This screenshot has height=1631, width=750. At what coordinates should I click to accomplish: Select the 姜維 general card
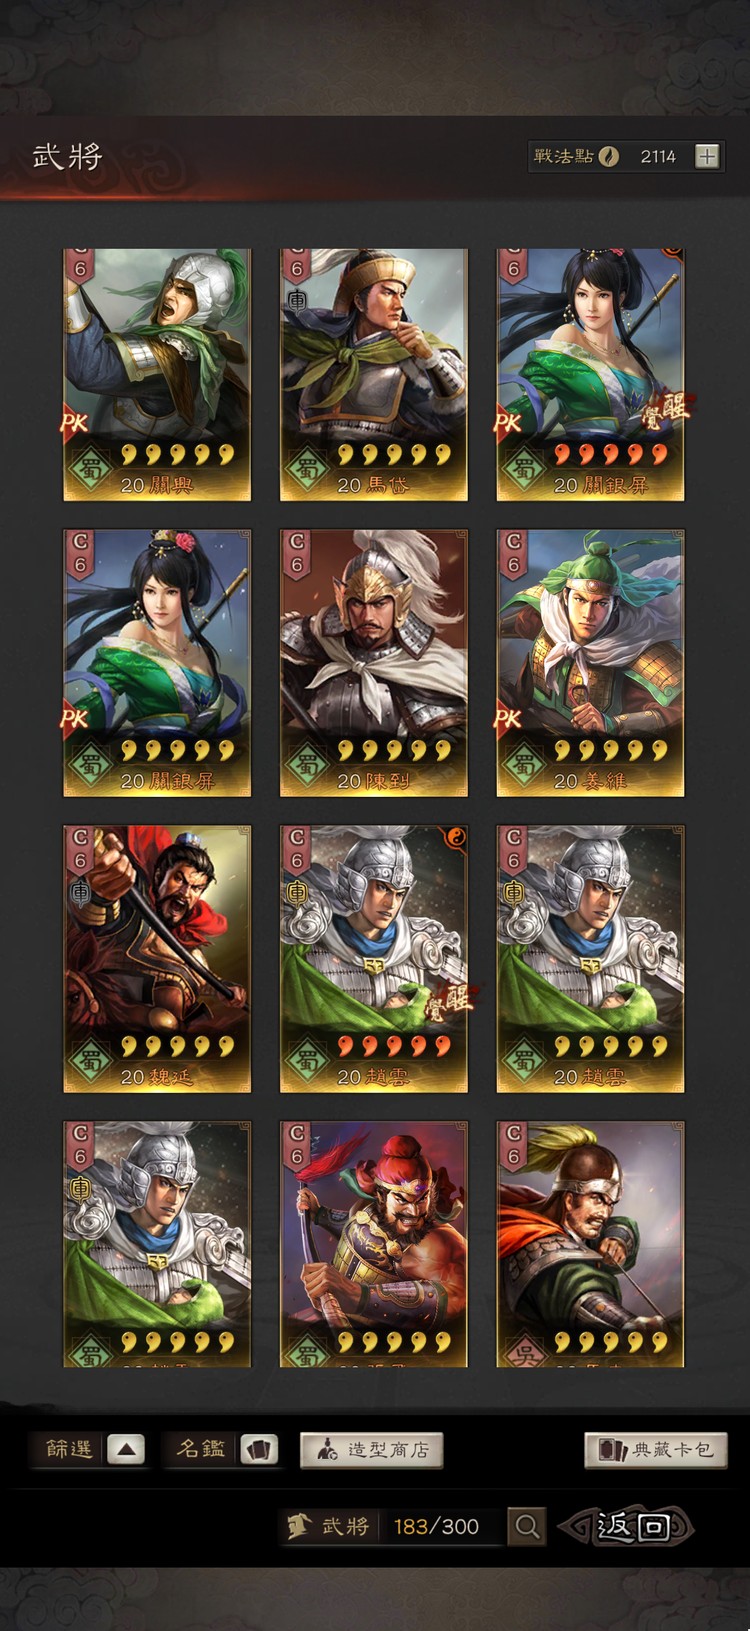(x=590, y=663)
